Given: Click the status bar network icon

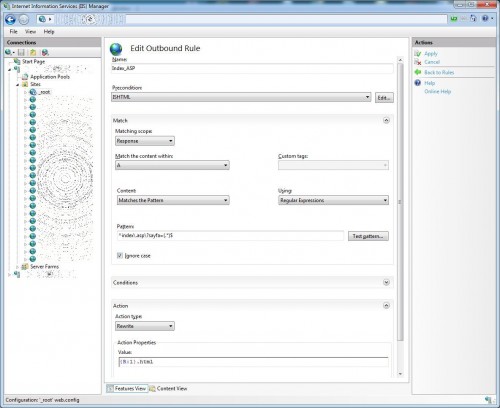Looking at the screenshot, I should pyautogui.click(x=488, y=400).
